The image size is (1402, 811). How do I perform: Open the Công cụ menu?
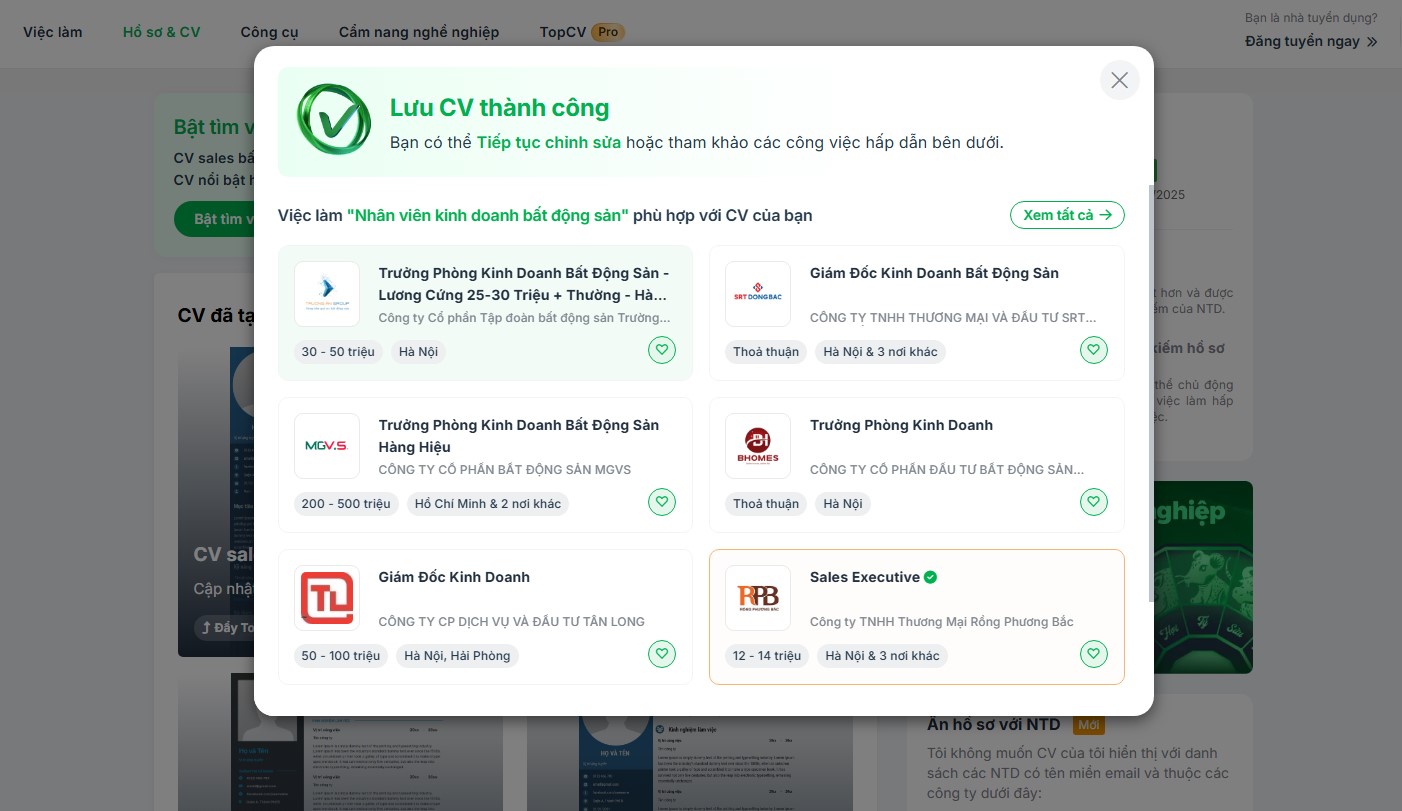pyautogui.click(x=269, y=32)
